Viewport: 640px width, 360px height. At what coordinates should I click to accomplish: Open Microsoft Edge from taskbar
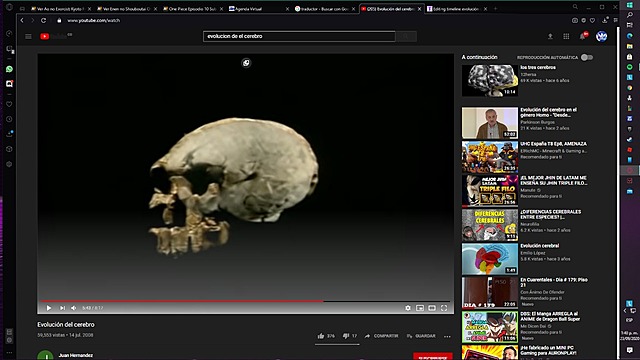click(629, 36)
